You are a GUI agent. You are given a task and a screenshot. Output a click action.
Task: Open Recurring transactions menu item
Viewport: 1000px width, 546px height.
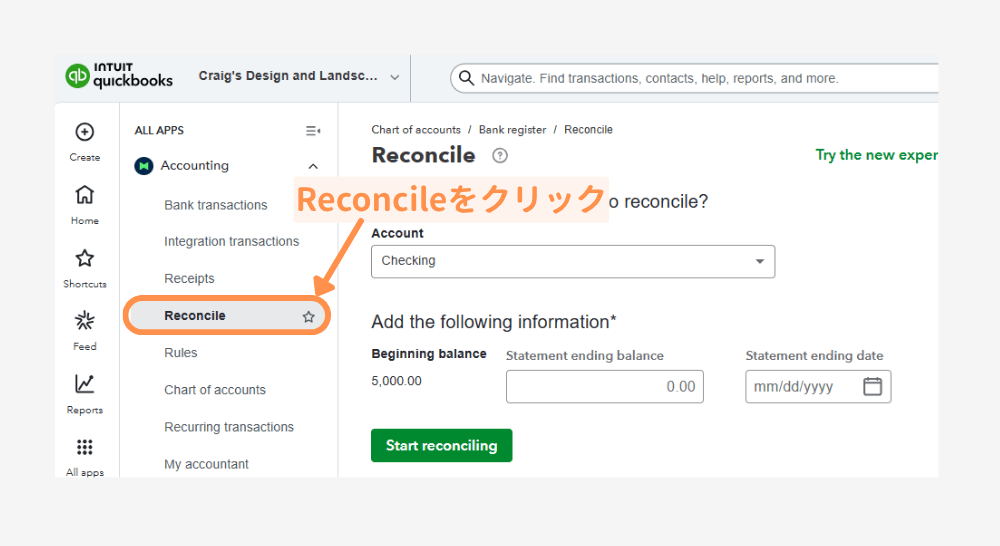(229, 427)
